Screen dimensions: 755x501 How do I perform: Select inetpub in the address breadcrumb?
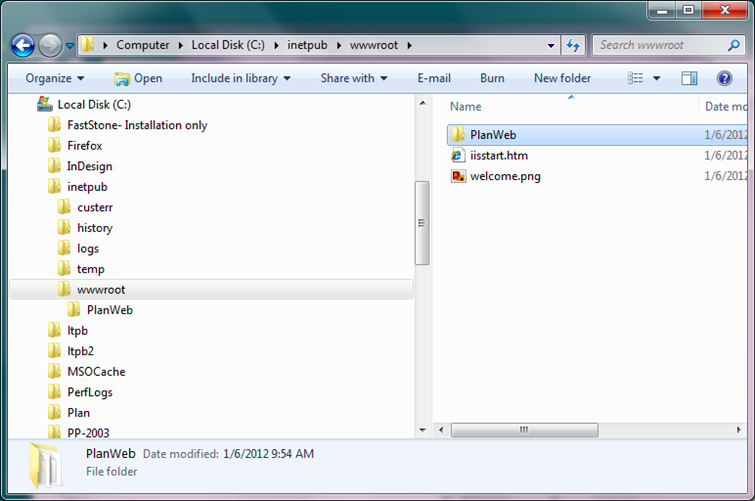click(307, 45)
